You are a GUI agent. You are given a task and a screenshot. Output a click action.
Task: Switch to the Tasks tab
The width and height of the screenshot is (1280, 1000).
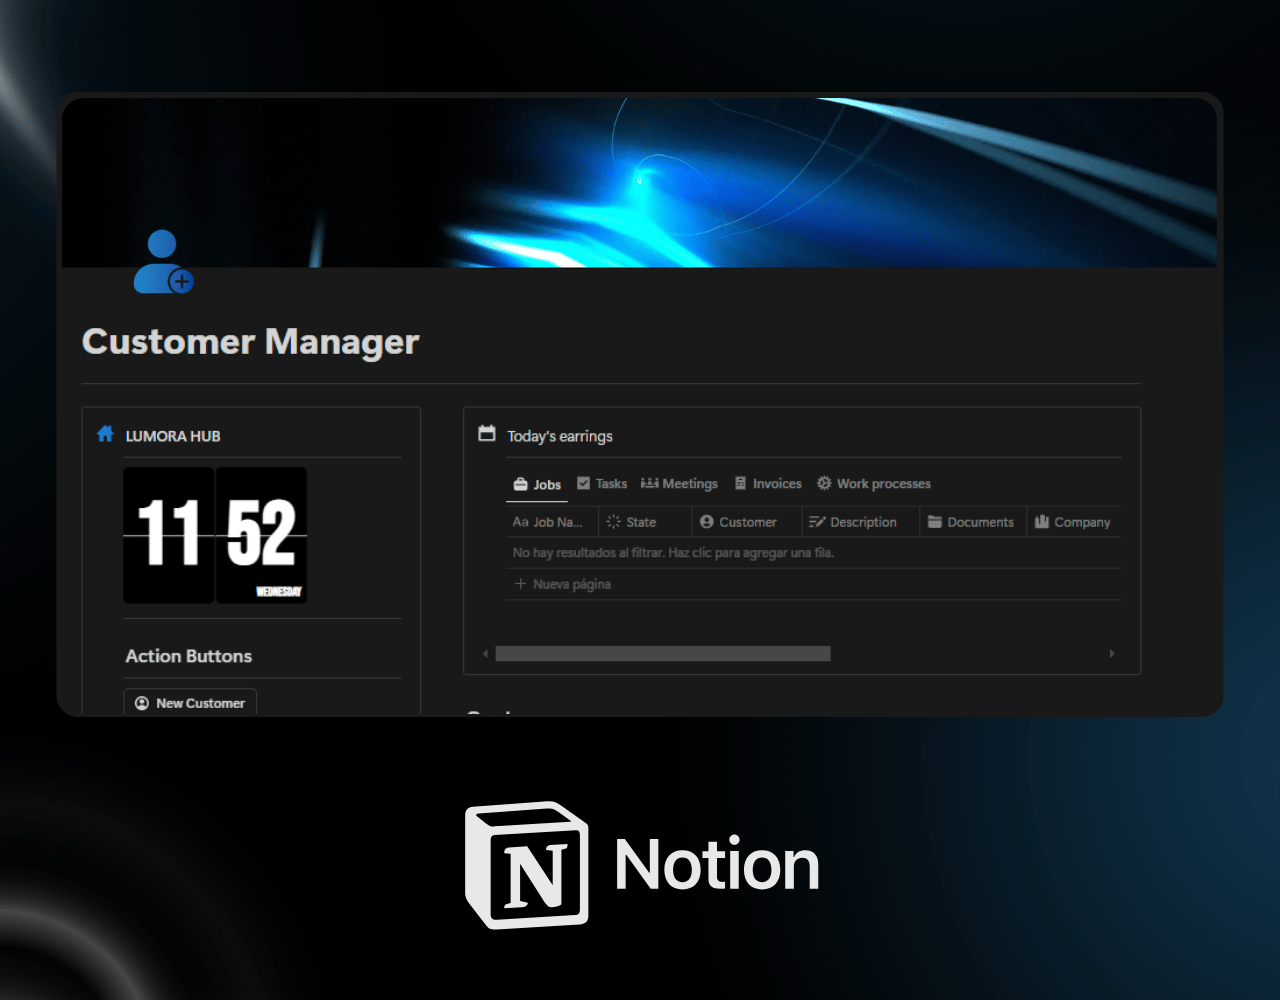pos(602,484)
